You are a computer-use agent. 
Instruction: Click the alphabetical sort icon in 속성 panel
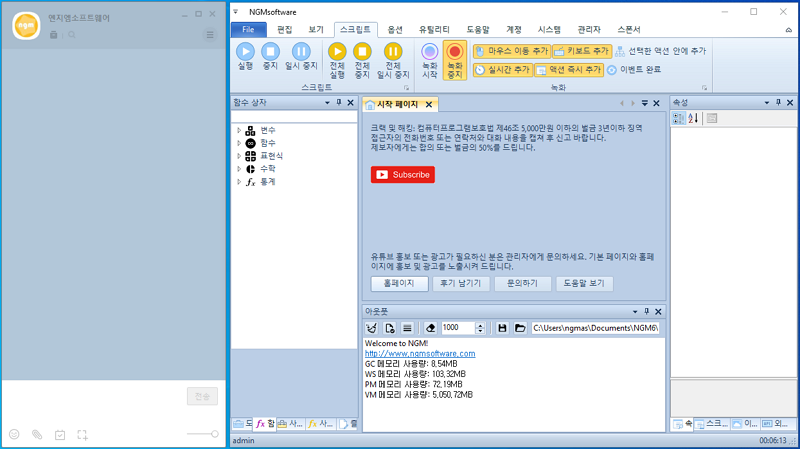(x=693, y=118)
